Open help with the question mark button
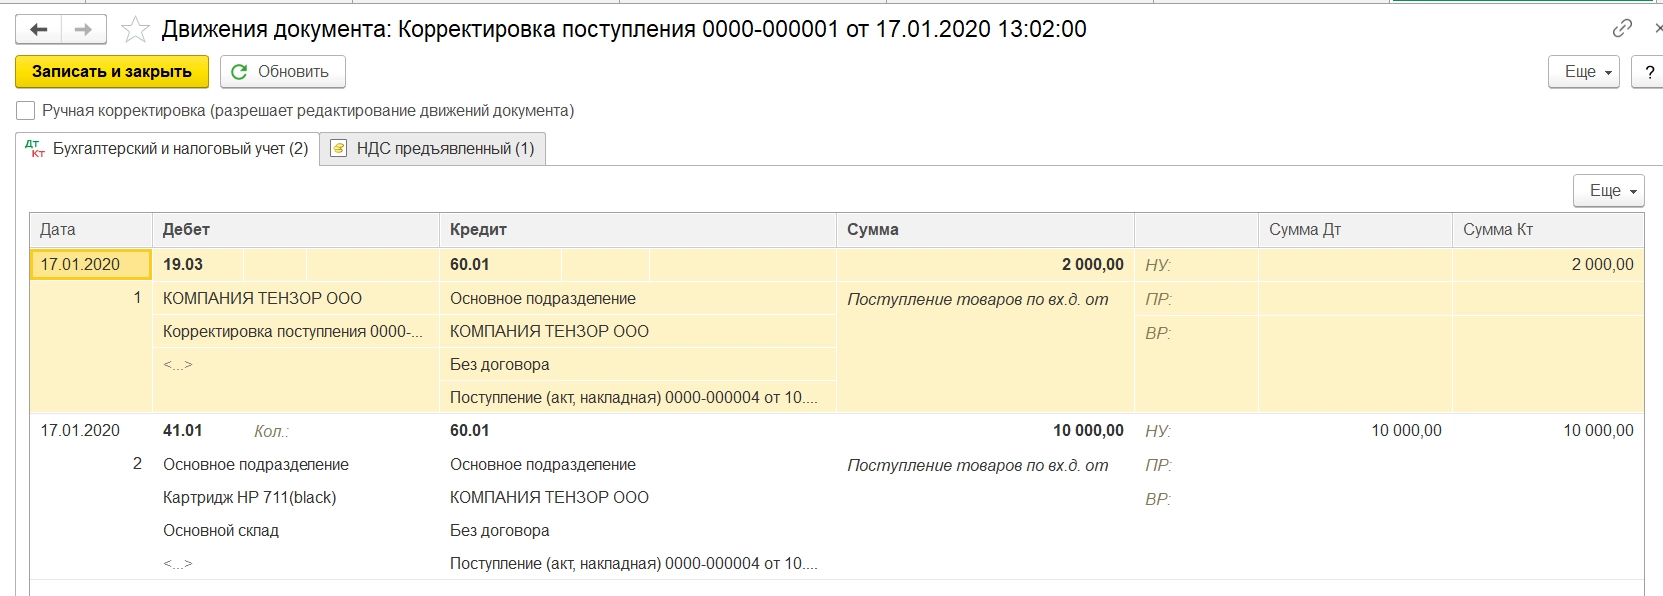This screenshot has height=596, width=1663. click(x=1649, y=72)
